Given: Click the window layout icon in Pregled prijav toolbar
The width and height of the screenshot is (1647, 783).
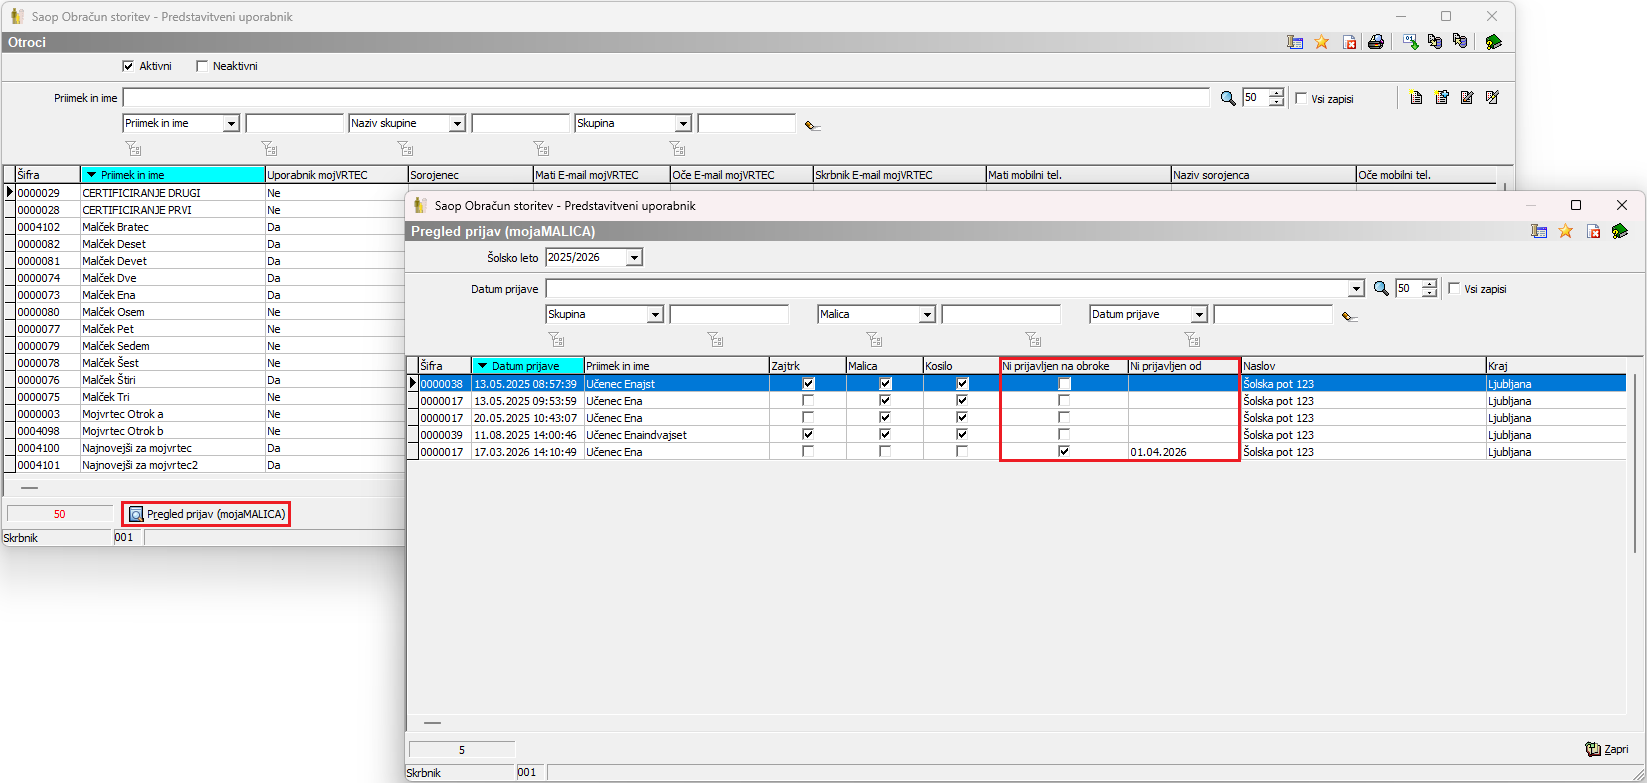Looking at the screenshot, I should [x=1539, y=231].
